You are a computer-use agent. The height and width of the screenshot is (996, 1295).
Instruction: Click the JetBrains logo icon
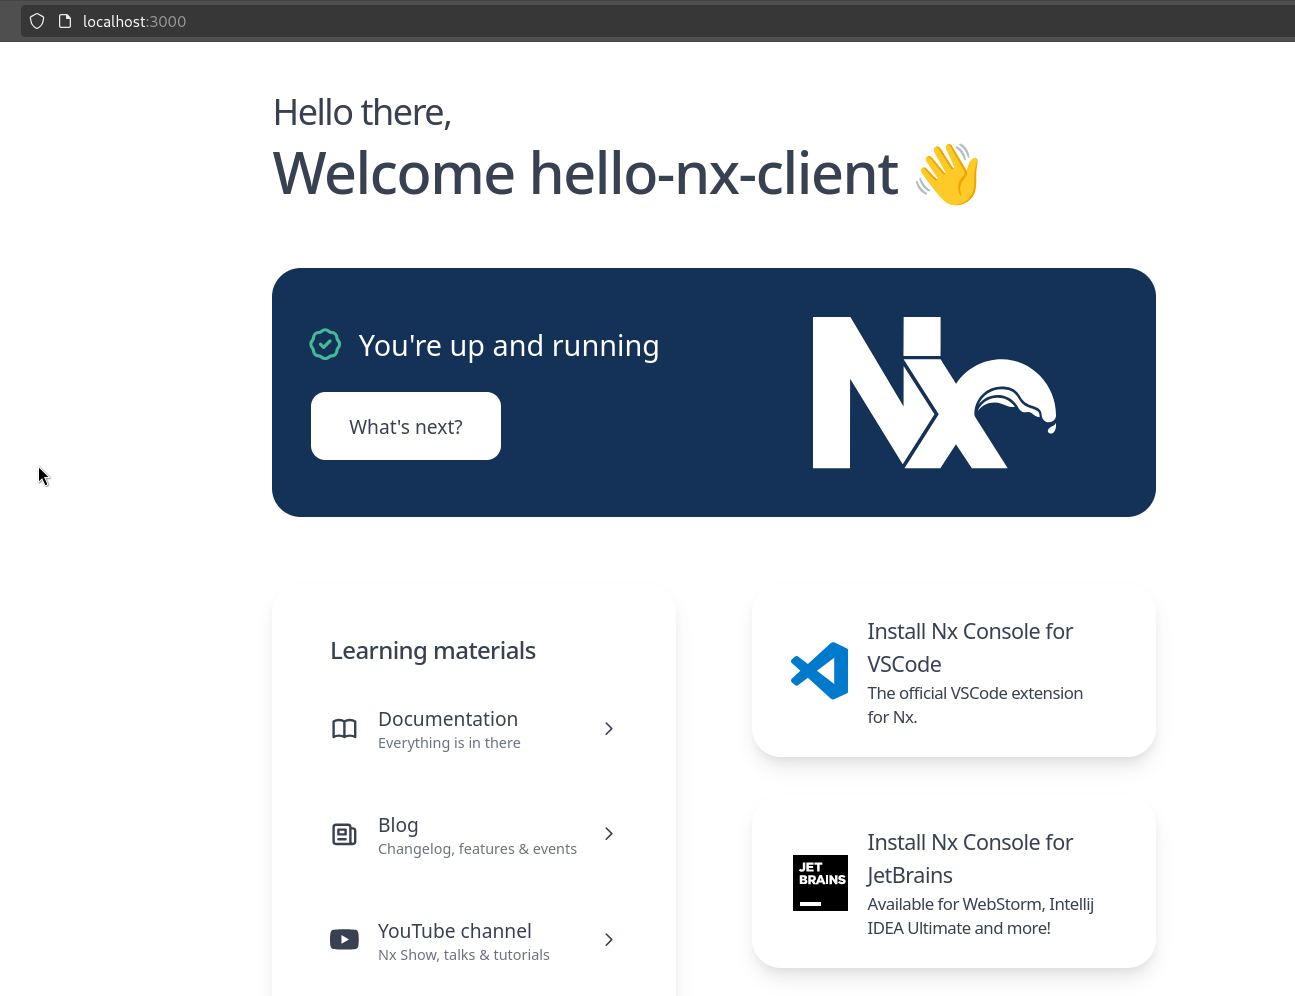click(820, 883)
